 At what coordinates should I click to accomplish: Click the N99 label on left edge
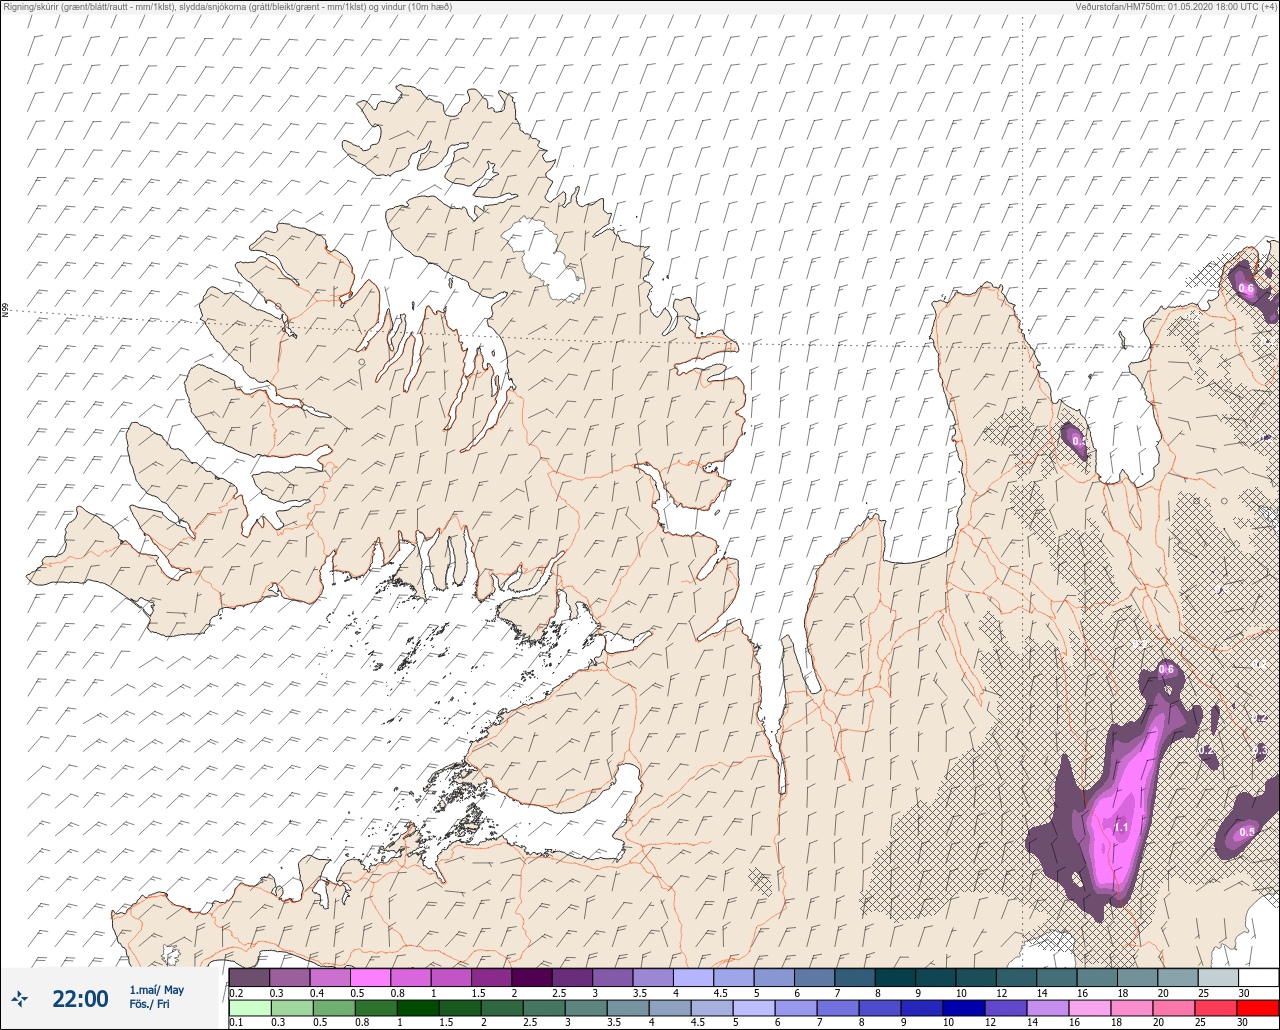point(5,311)
